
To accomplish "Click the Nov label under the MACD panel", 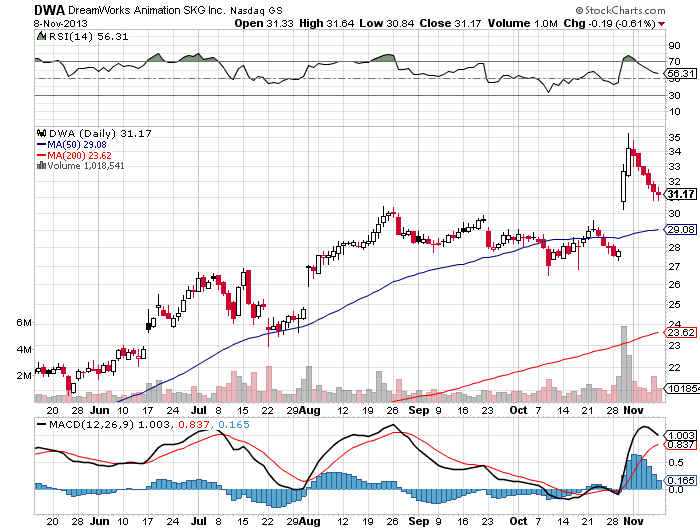I will click(x=633, y=521).
